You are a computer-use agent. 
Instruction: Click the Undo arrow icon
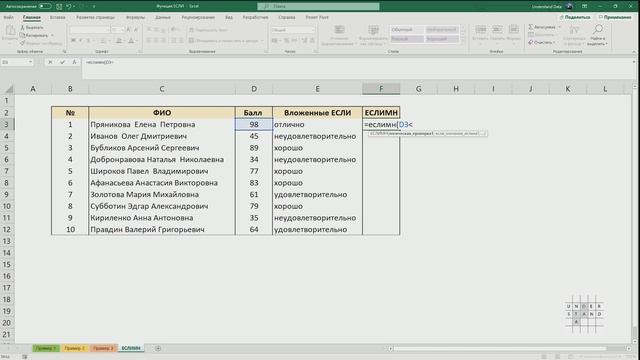[69, 6]
